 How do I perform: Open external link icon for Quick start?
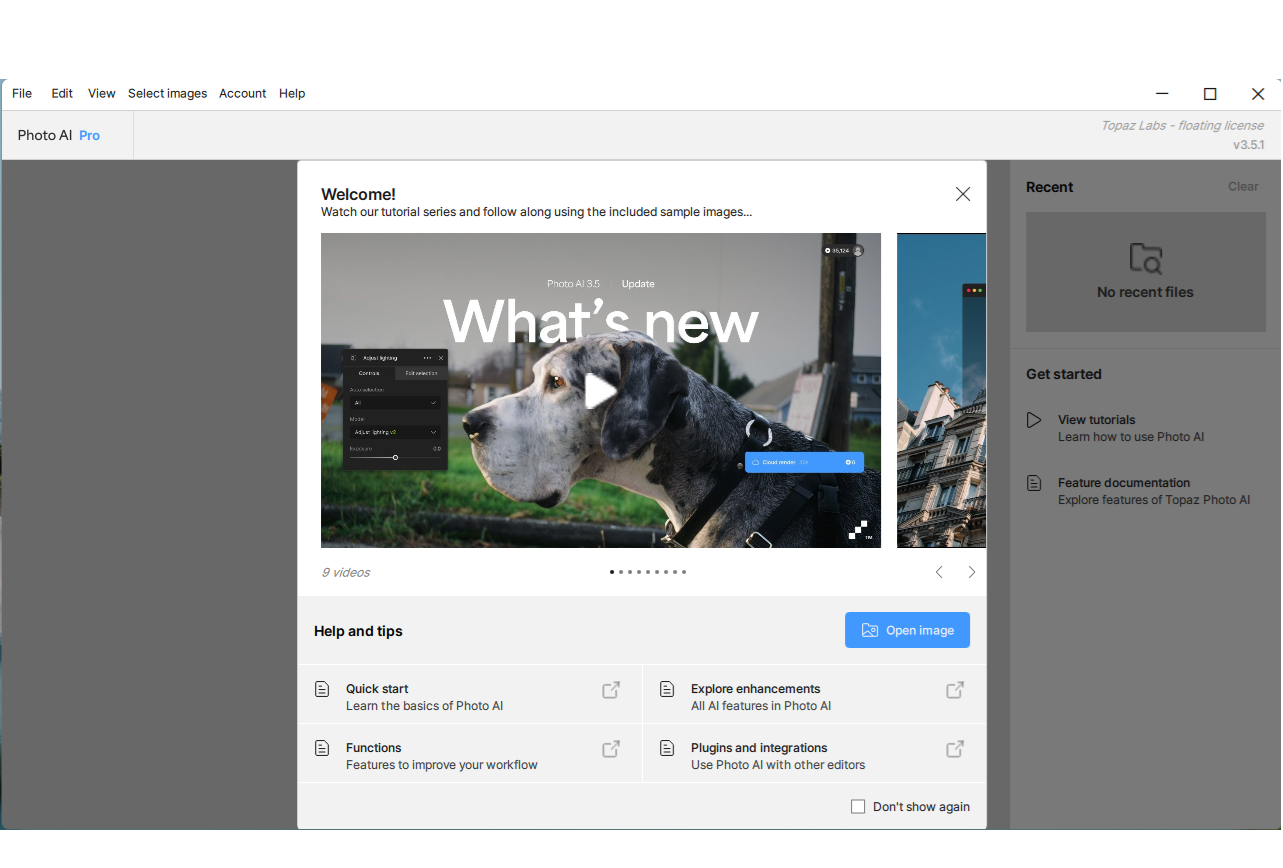point(610,690)
